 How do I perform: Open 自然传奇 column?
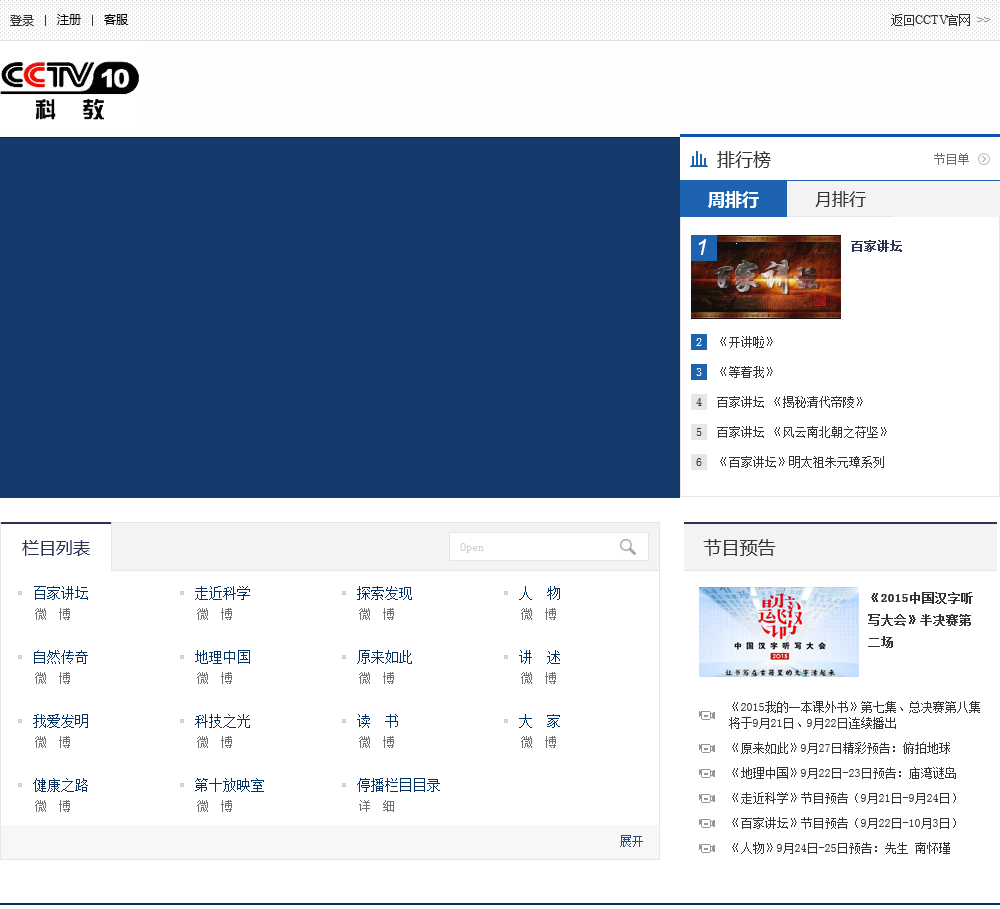pos(61,657)
